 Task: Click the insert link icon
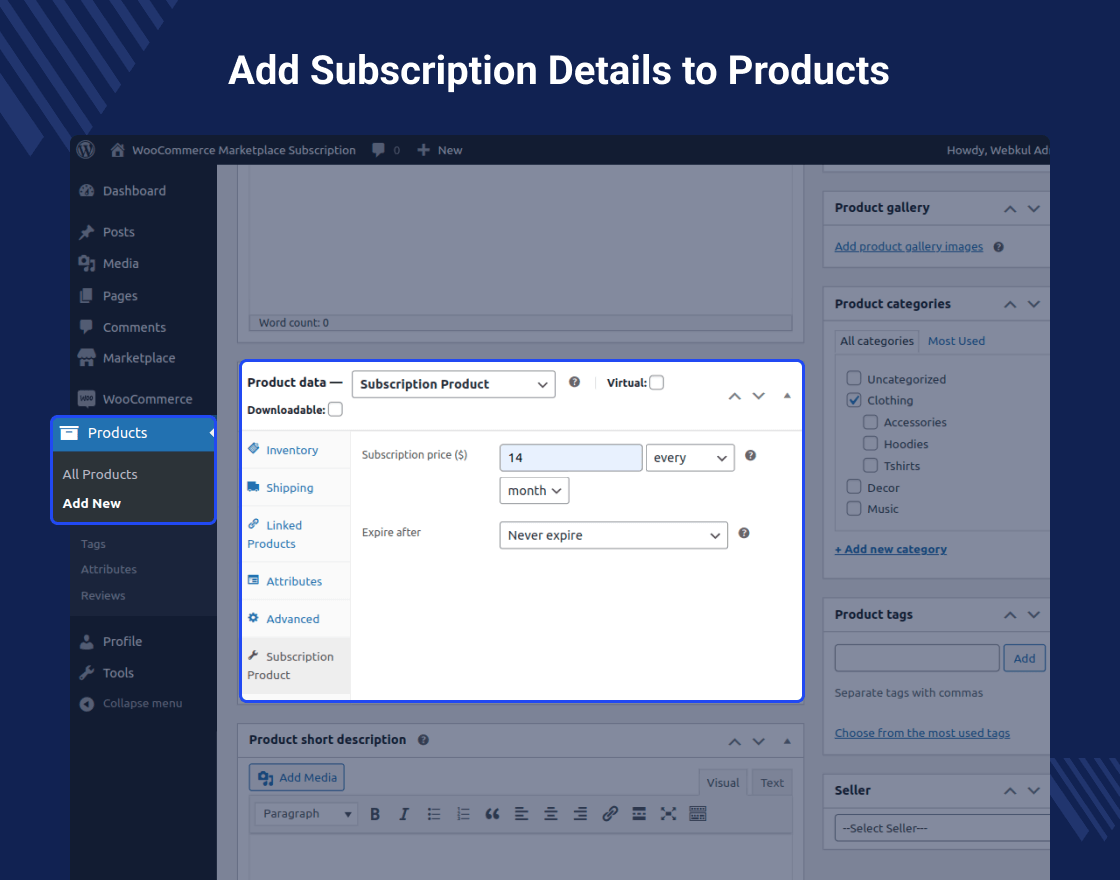610,814
